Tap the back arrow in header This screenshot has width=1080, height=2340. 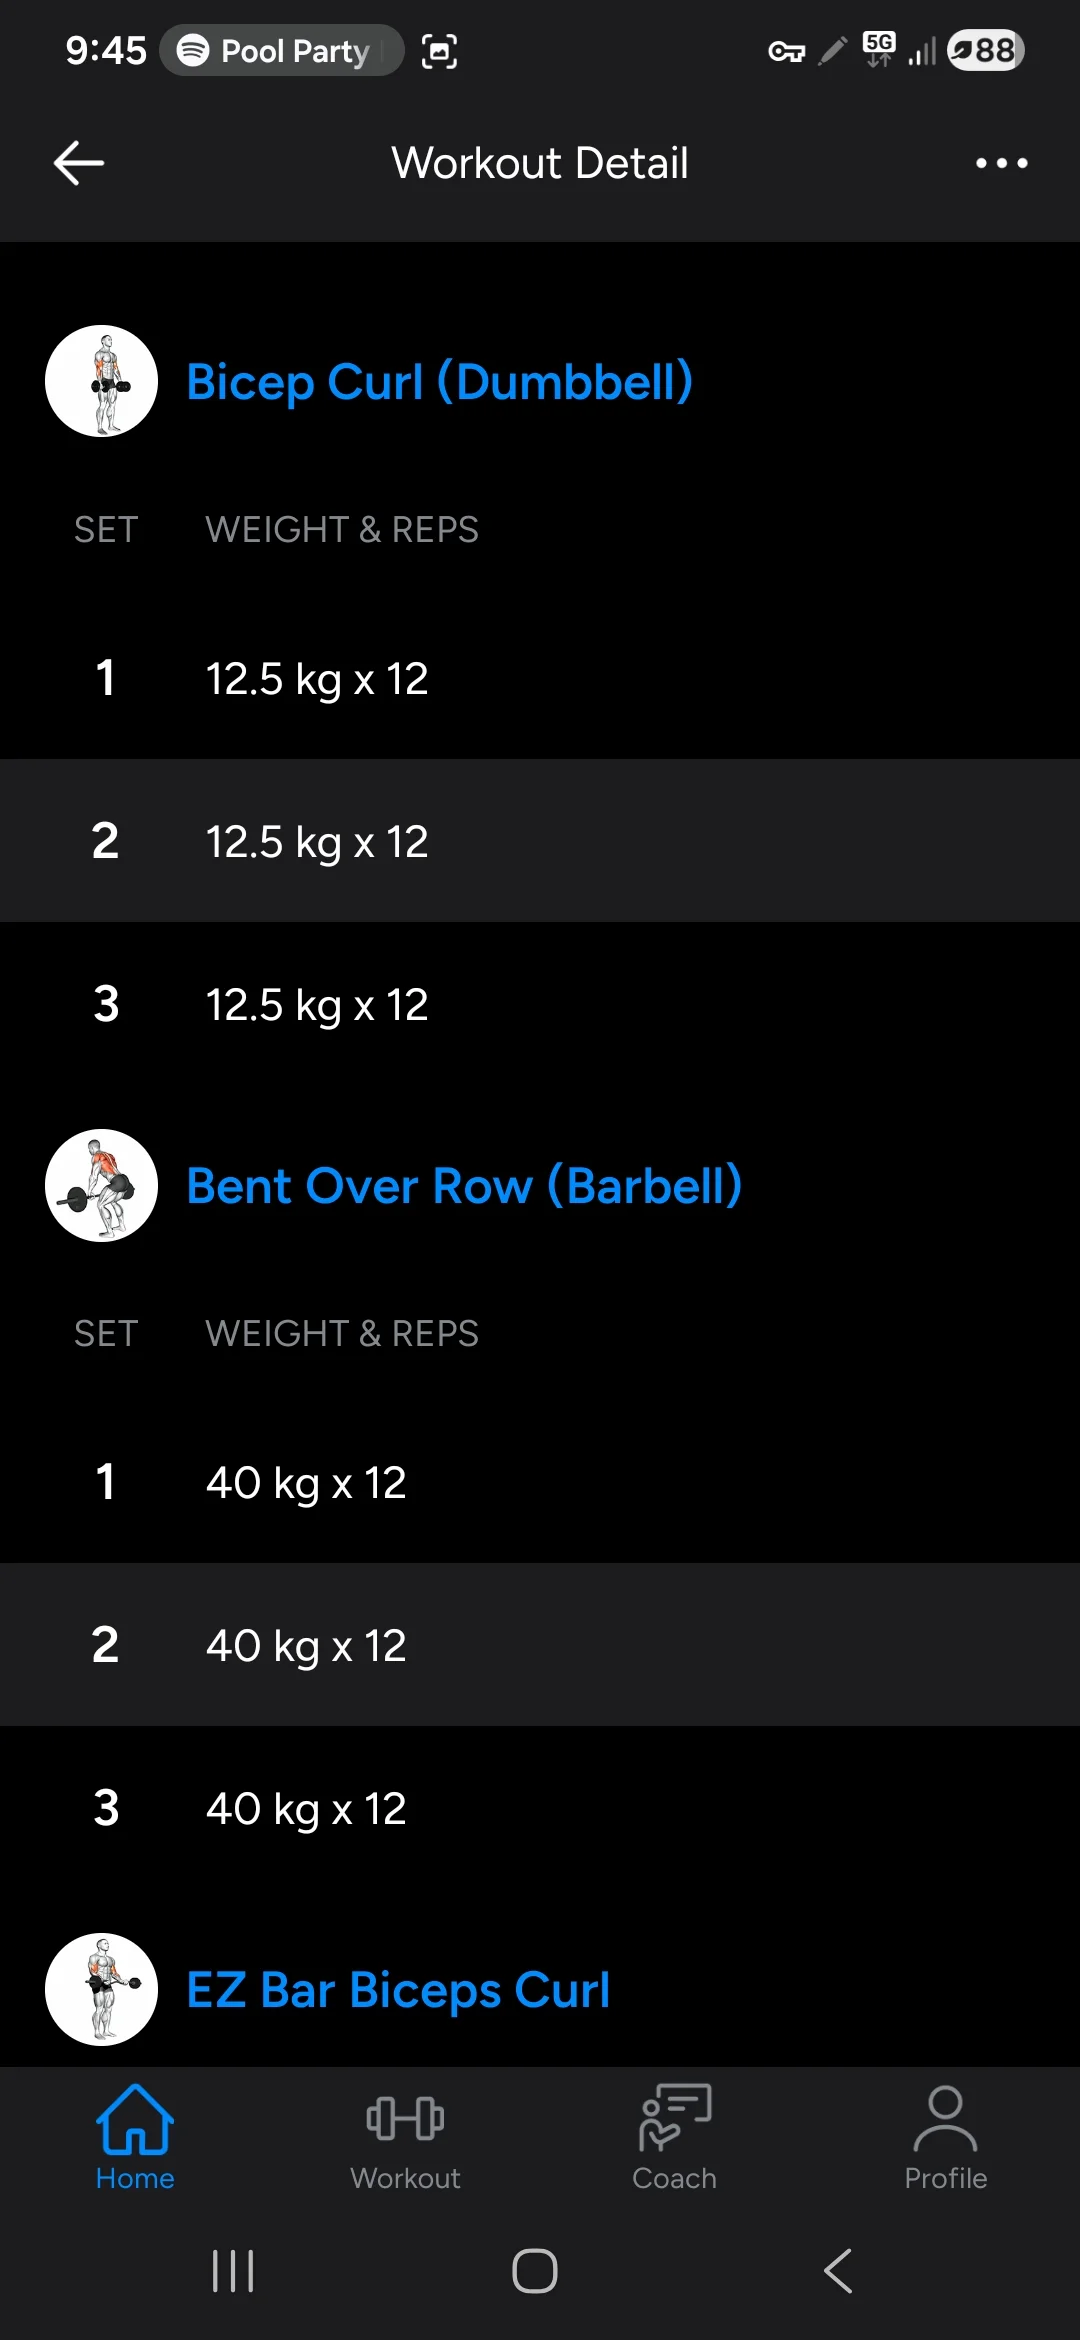point(79,163)
